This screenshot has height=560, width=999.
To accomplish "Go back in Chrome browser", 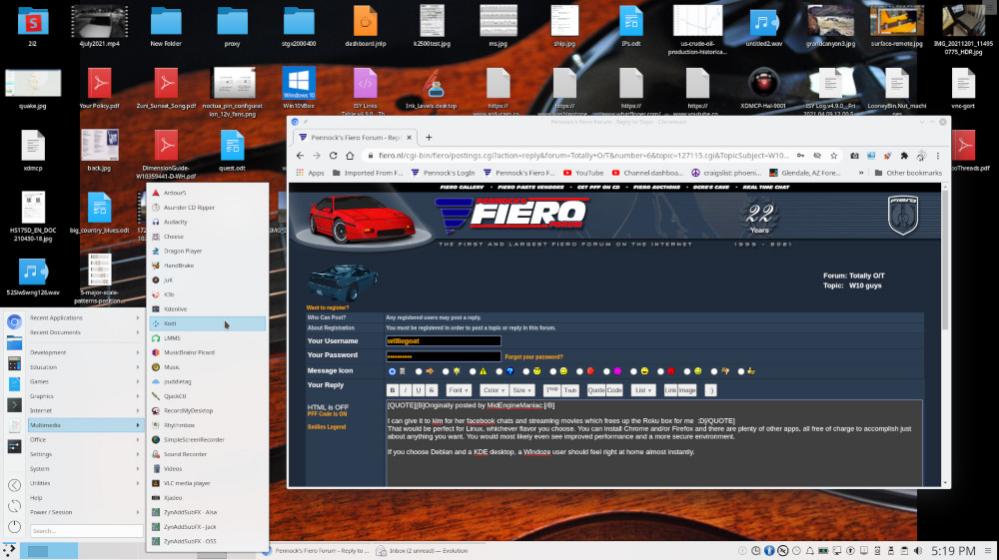I will (x=300, y=155).
